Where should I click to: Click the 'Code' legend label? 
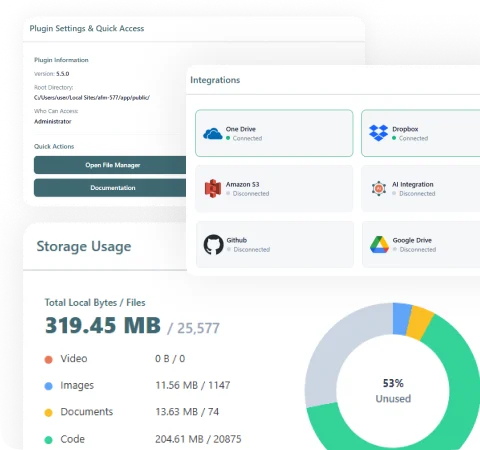72,439
